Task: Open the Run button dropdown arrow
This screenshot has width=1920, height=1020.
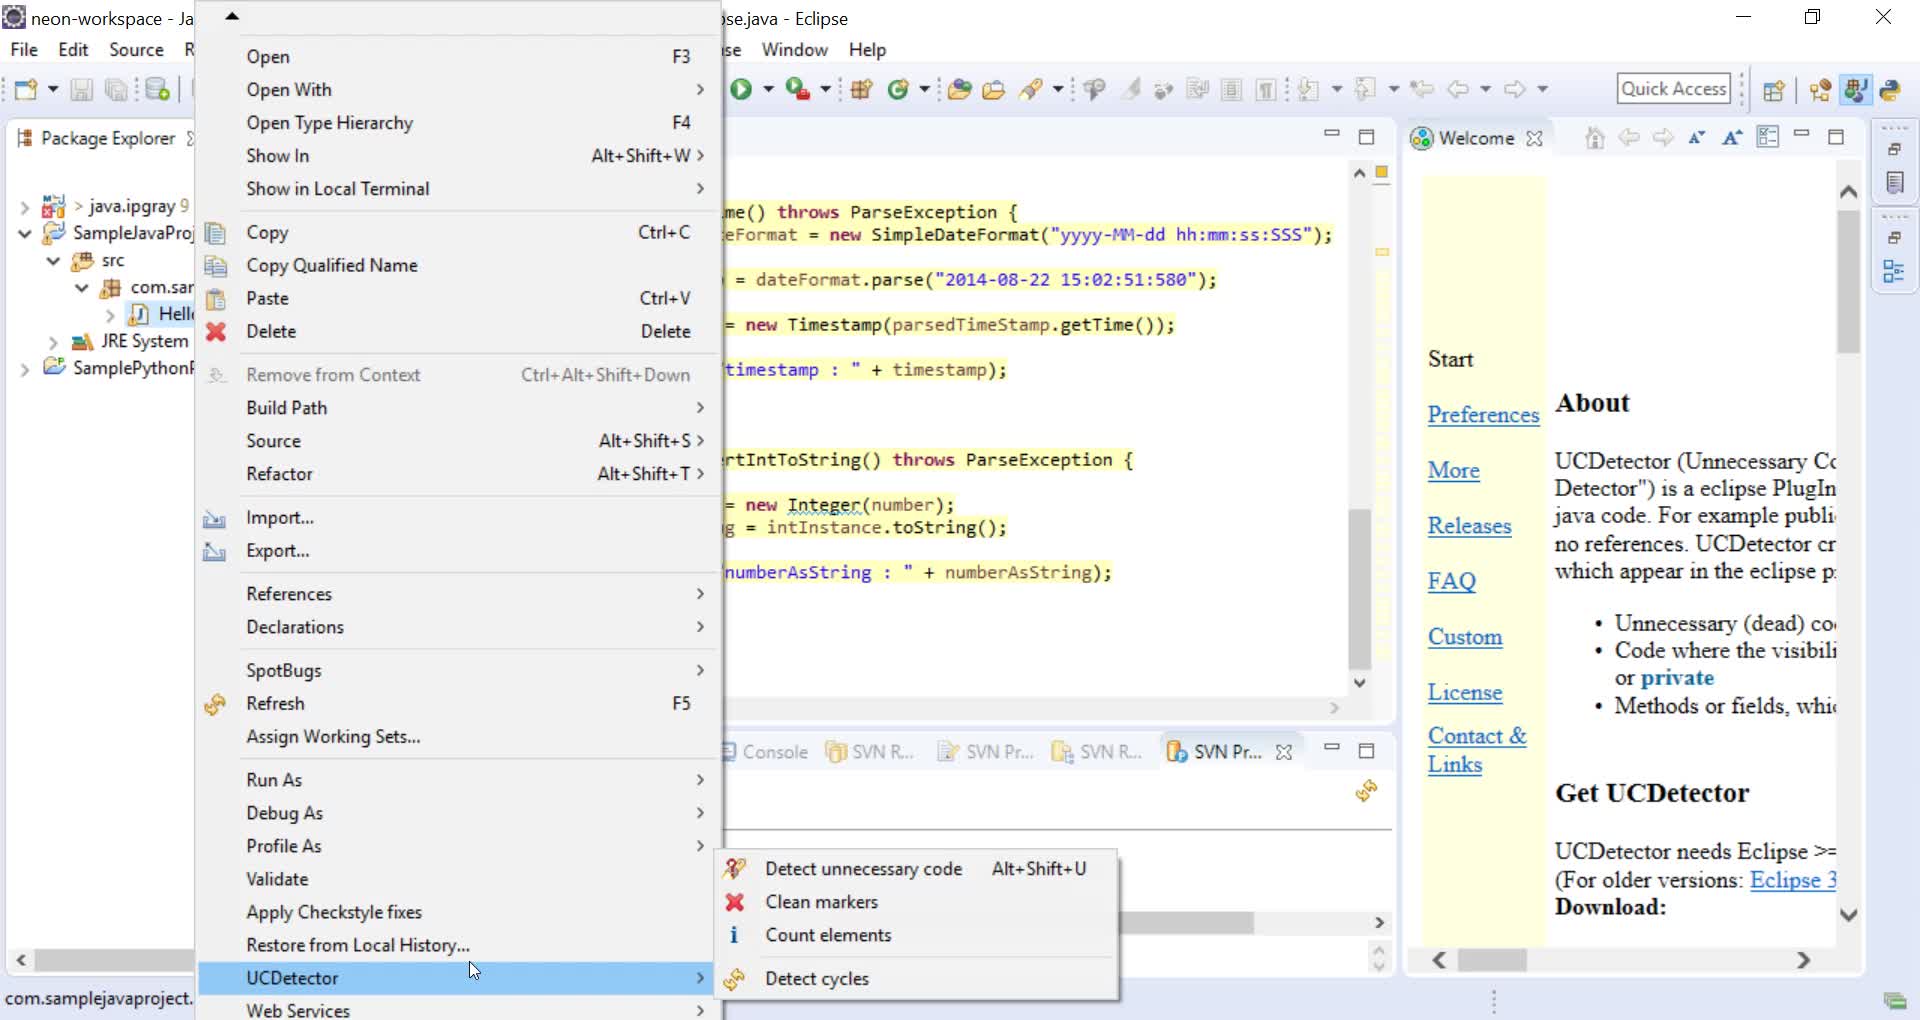Action: coord(768,89)
